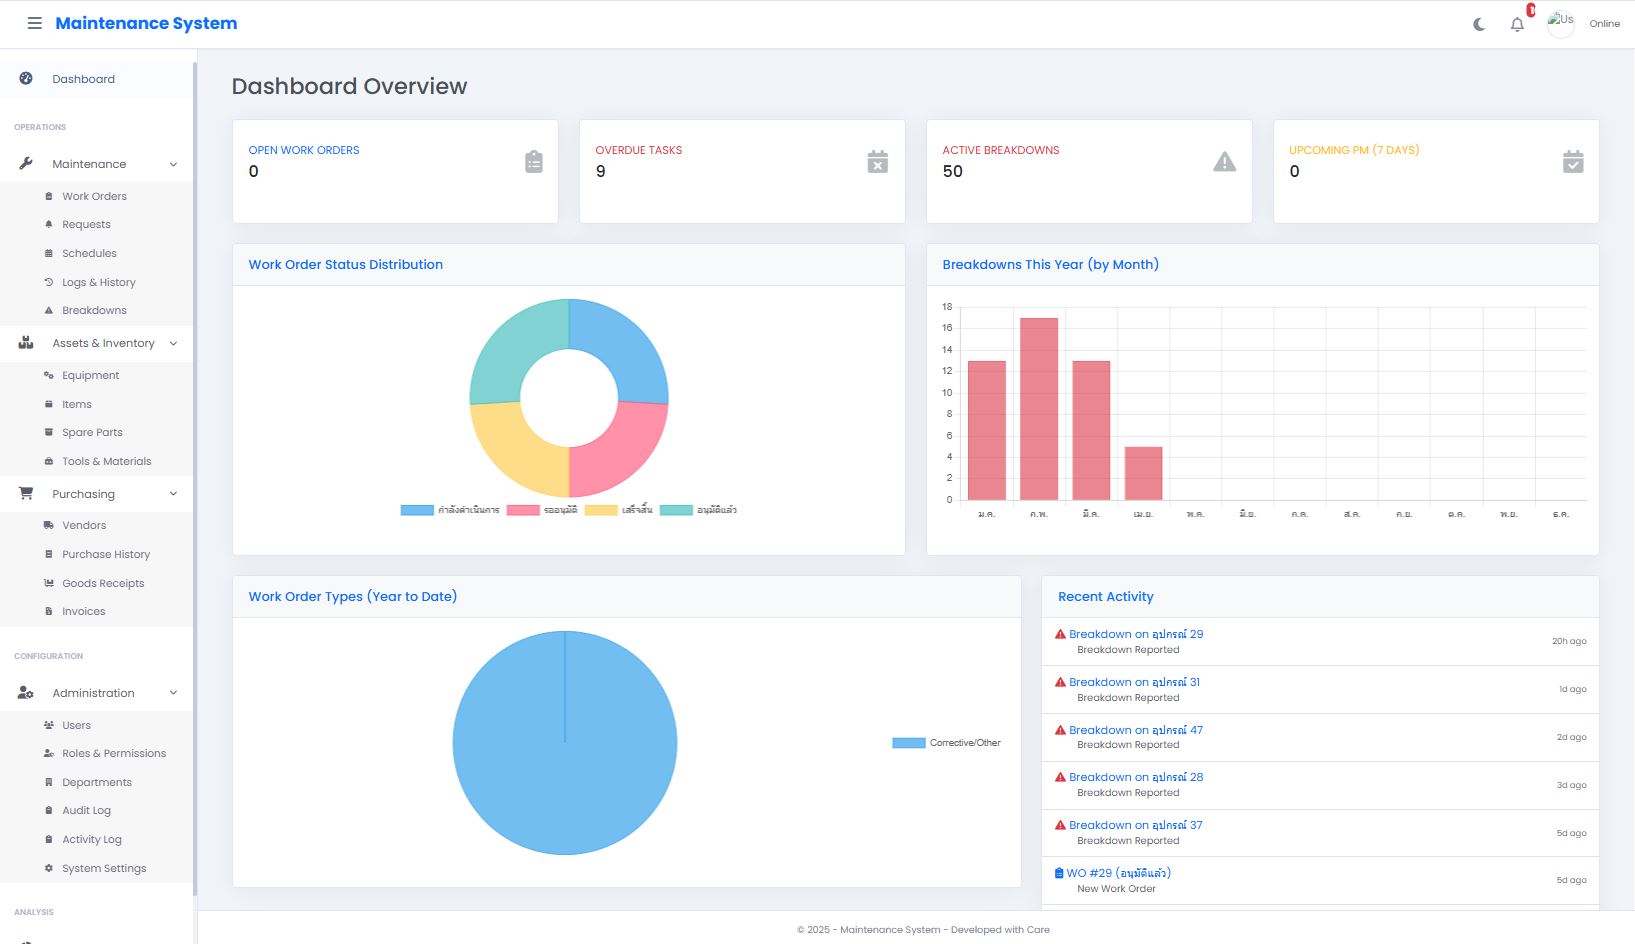Click the hamburger menu icon
This screenshot has height=944, width=1635.
pyautogui.click(x=34, y=23)
